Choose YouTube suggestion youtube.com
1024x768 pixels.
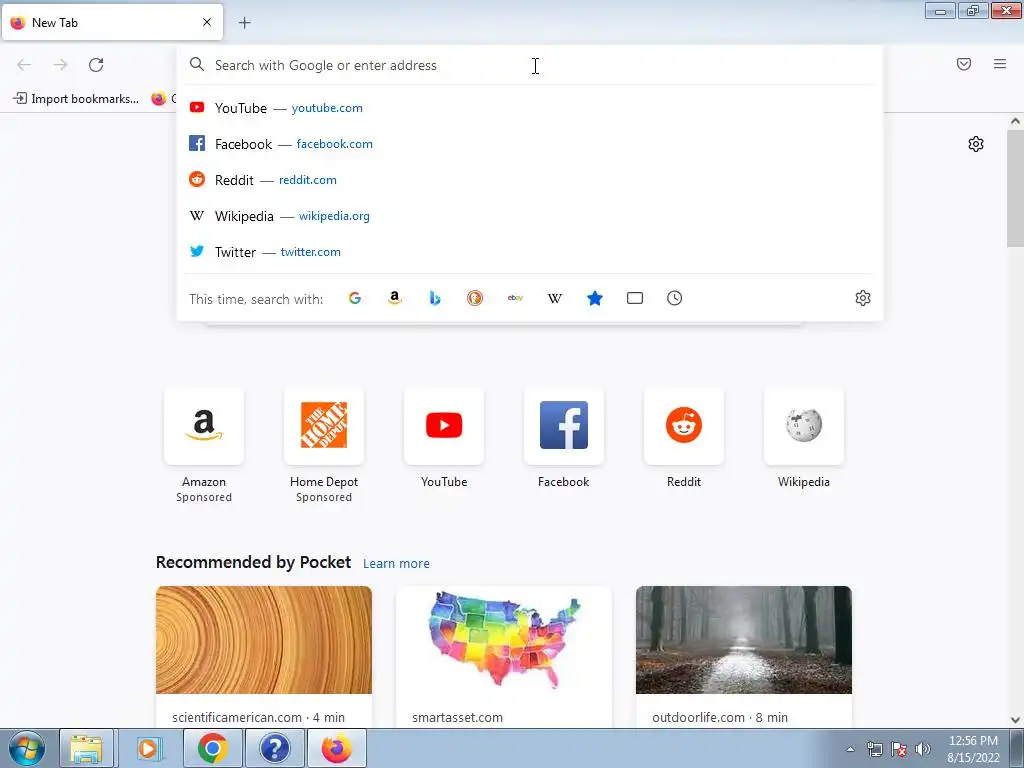(x=530, y=108)
